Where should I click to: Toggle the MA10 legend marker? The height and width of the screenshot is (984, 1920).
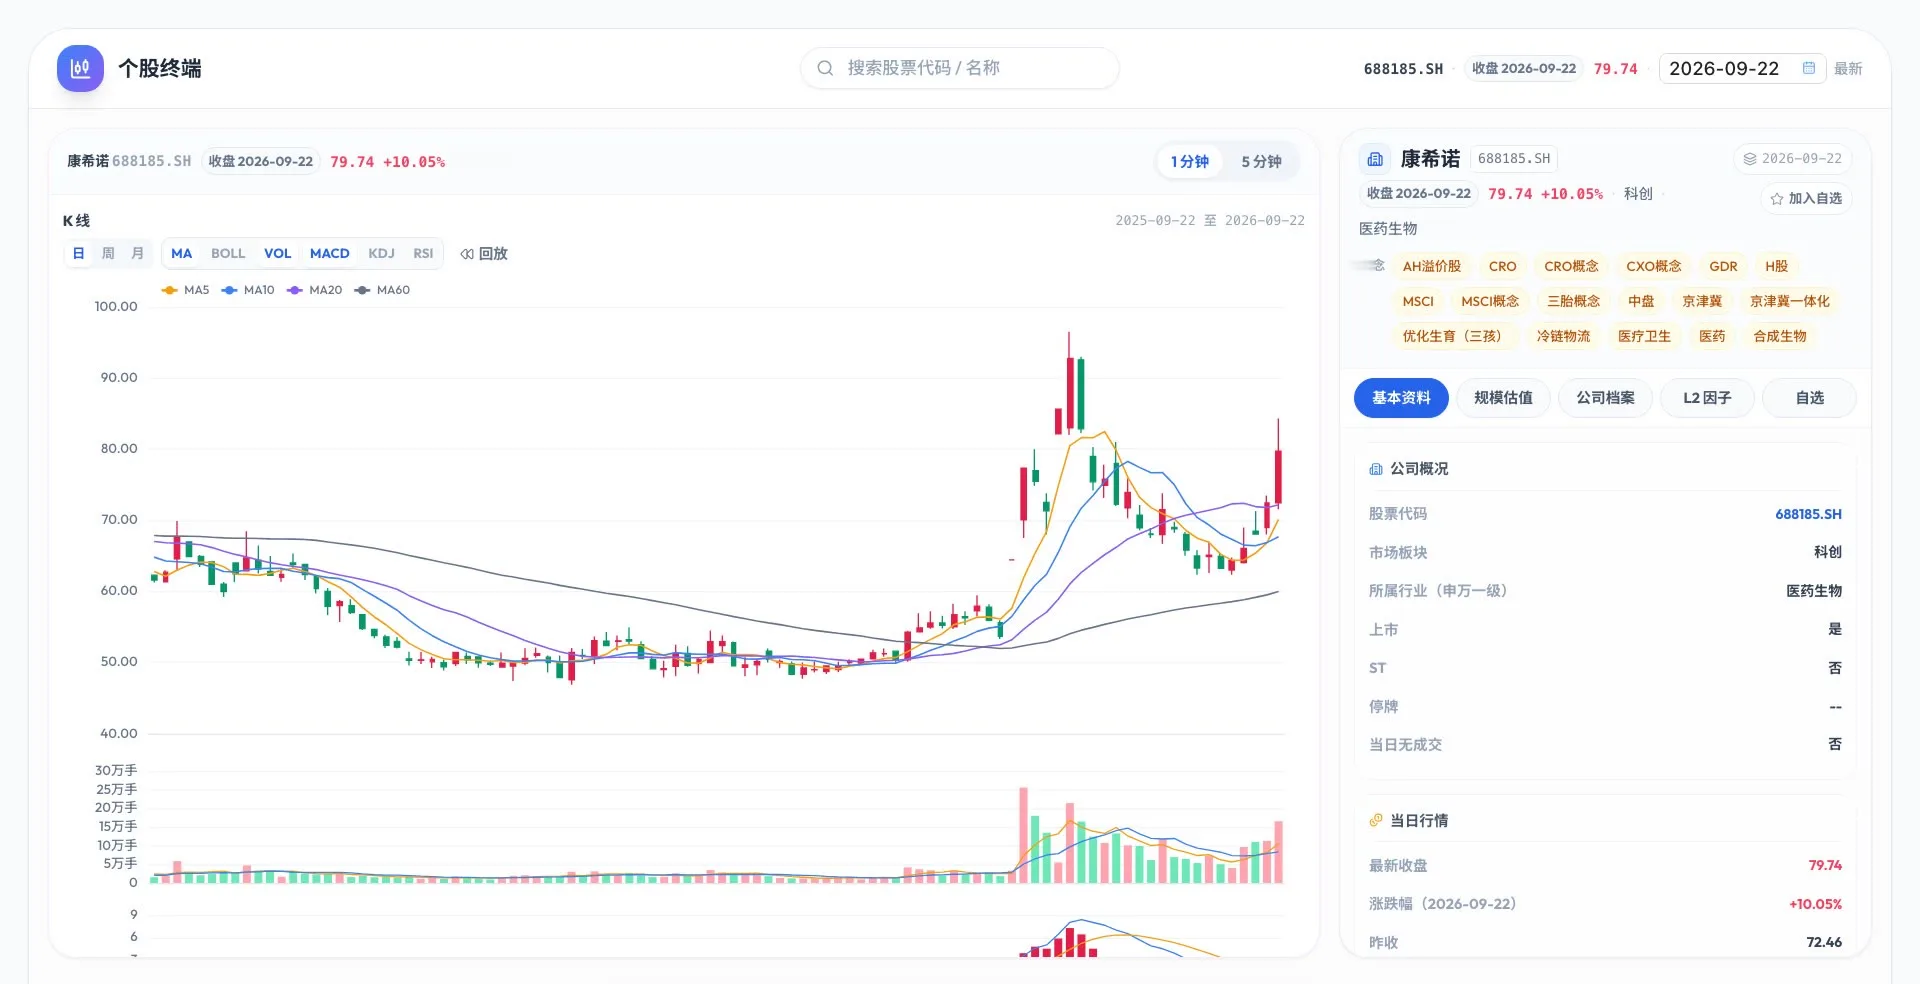click(x=229, y=290)
